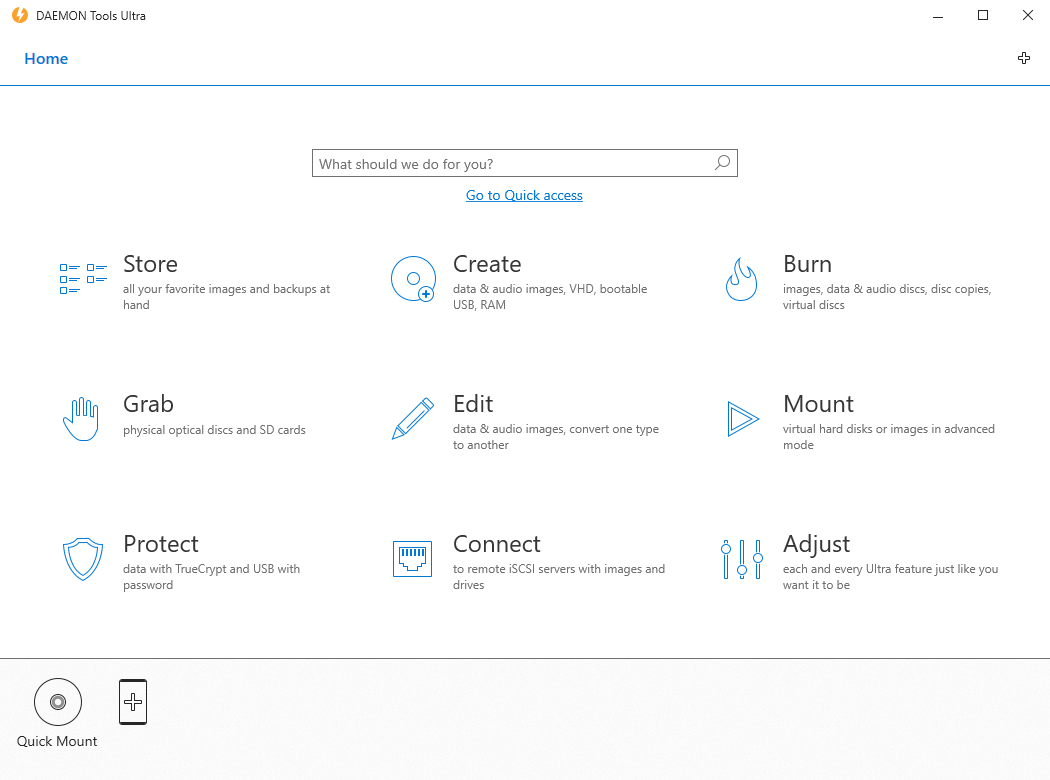Click the Mount play triangle icon
The width and height of the screenshot is (1050, 780).
click(x=743, y=419)
